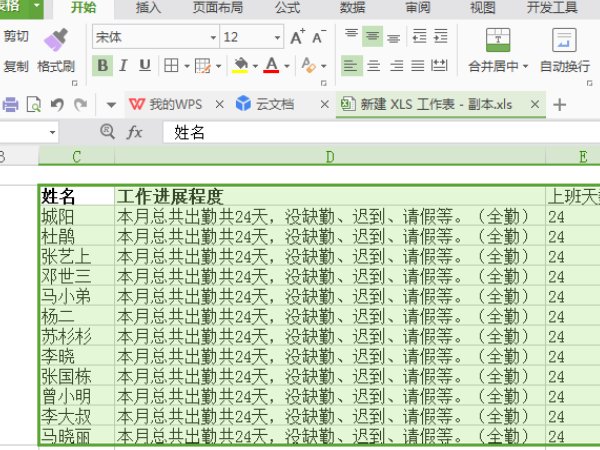Open 合并居中 dropdown arrow
The height and width of the screenshot is (450, 600).
point(525,67)
